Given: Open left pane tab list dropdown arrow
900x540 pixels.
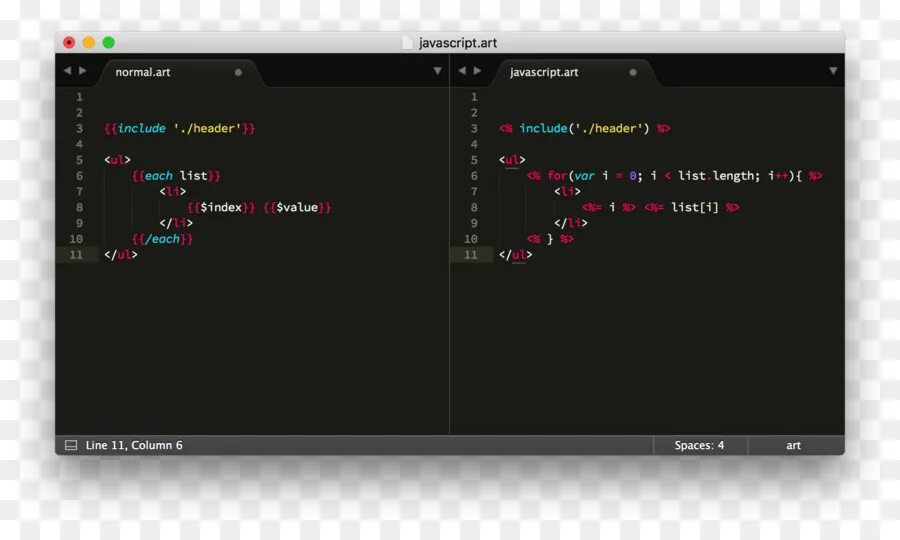Looking at the screenshot, I should click(437, 71).
